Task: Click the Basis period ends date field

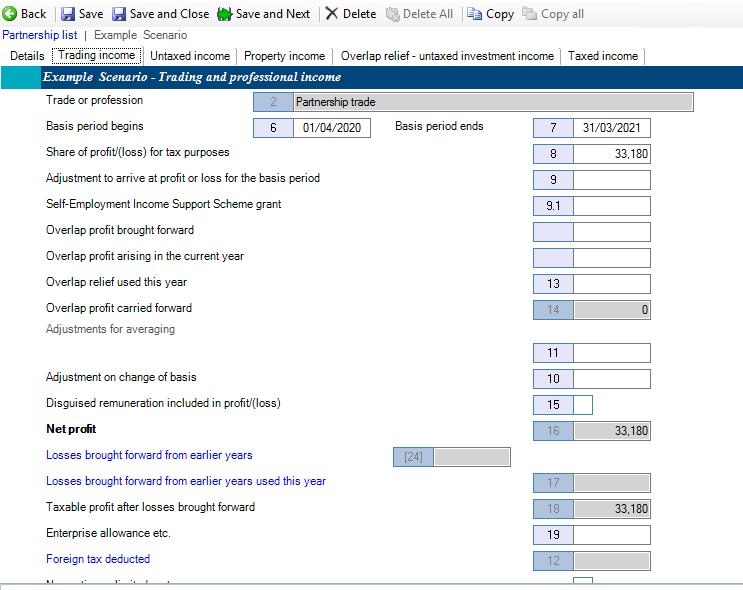Action: pos(612,128)
